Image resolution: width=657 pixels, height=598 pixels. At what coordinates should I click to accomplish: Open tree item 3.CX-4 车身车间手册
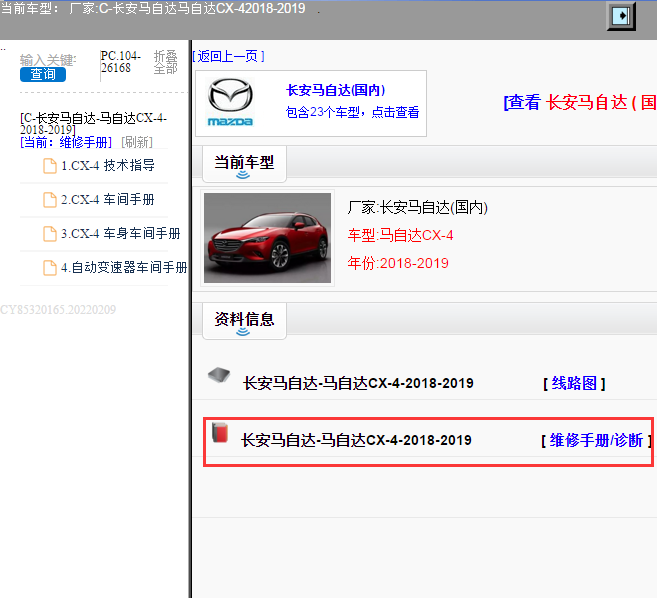pos(121,233)
